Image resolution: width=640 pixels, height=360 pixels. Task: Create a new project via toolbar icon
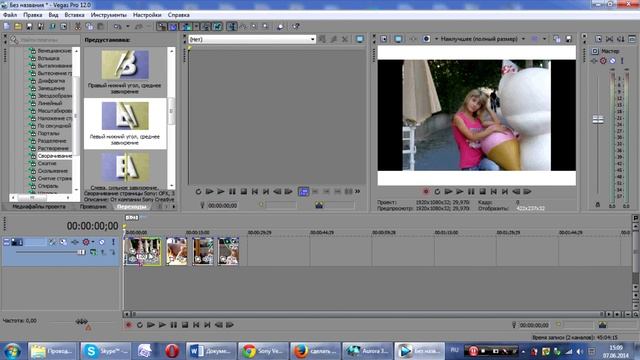(x=7, y=27)
